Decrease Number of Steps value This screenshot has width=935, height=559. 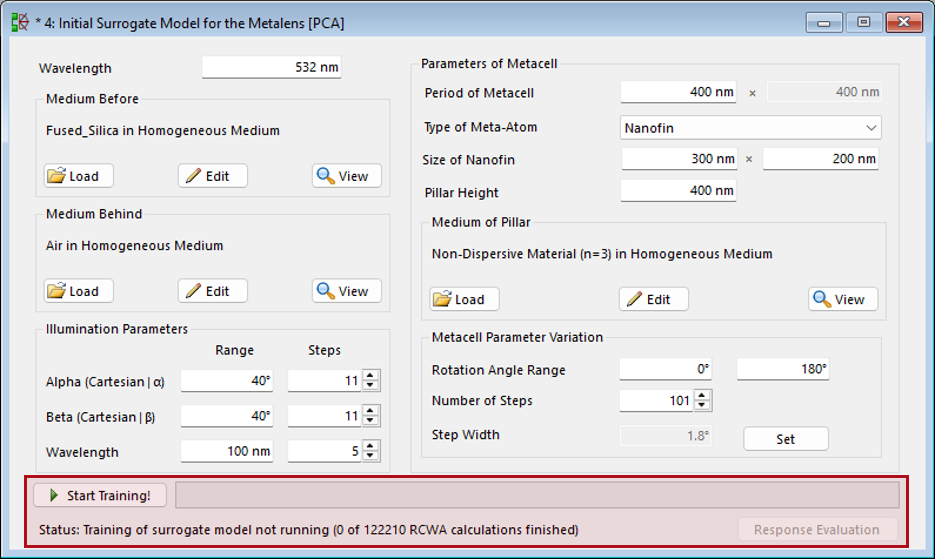pyautogui.click(x=702, y=406)
